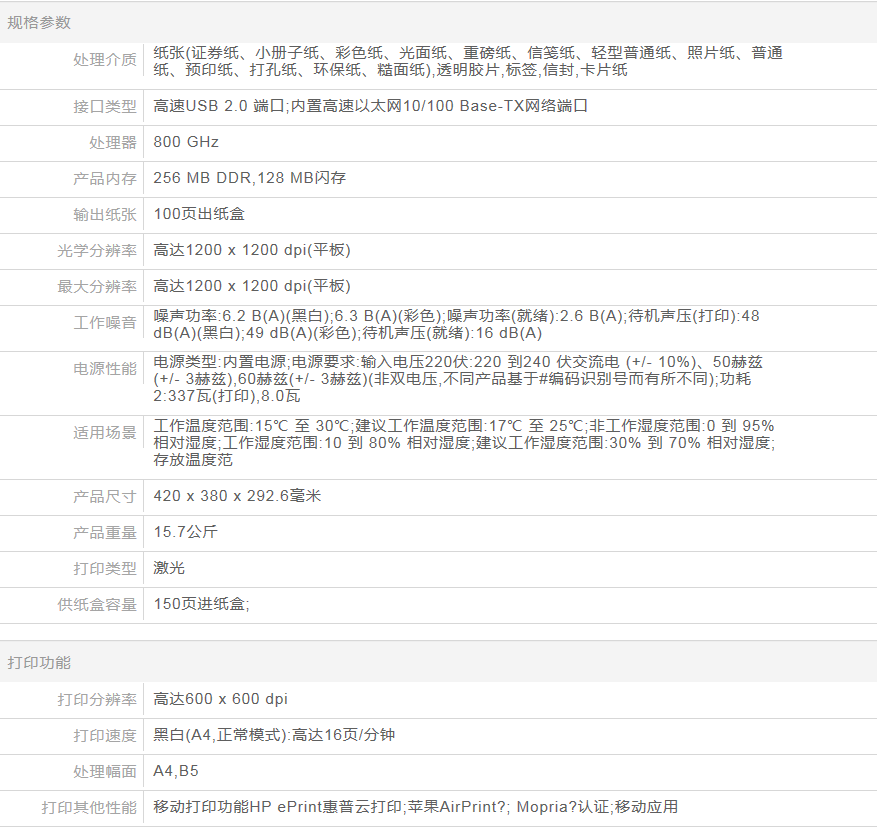Image resolution: width=877 pixels, height=828 pixels.
Task: Select the 适用场景 row label
Action: [105, 433]
